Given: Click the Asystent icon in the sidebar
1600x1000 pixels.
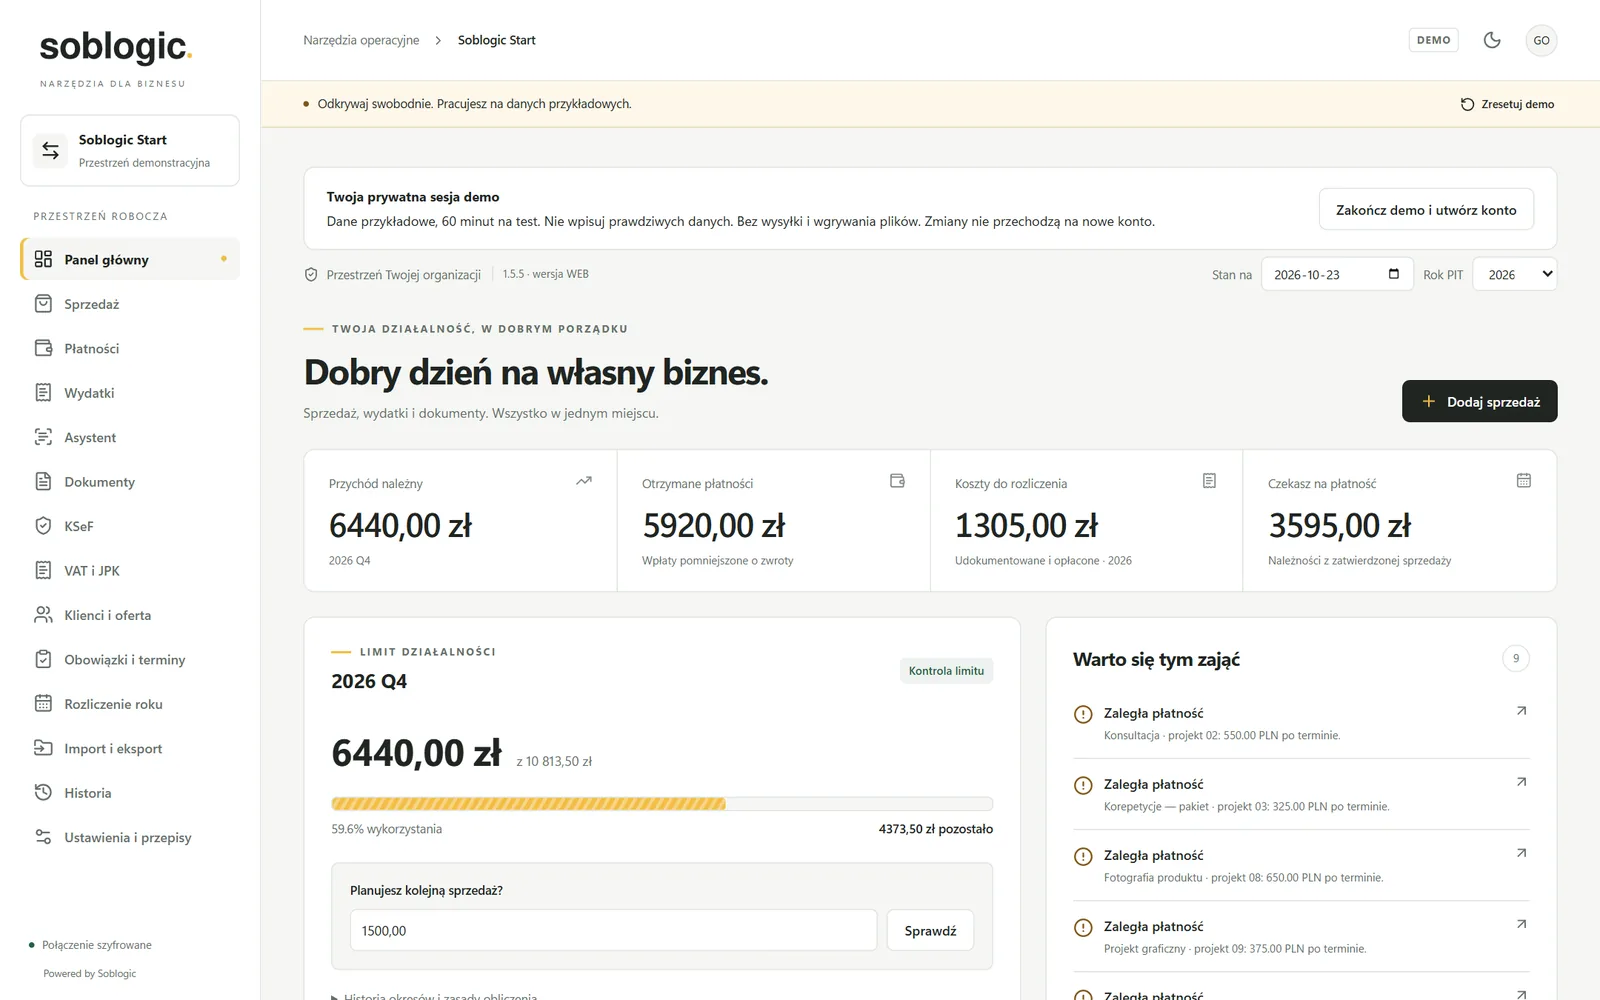Looking at the screenshot, I should [x=43, y=437].
